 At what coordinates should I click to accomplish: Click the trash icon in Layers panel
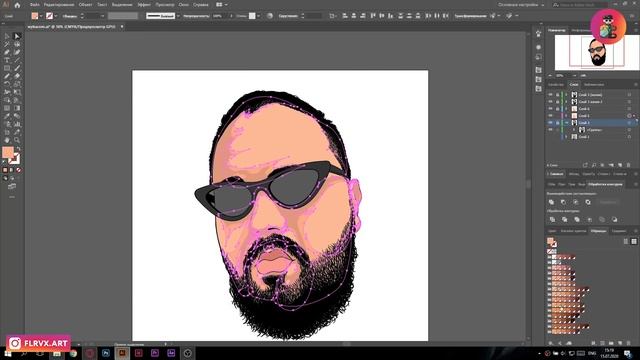point(629,165)
